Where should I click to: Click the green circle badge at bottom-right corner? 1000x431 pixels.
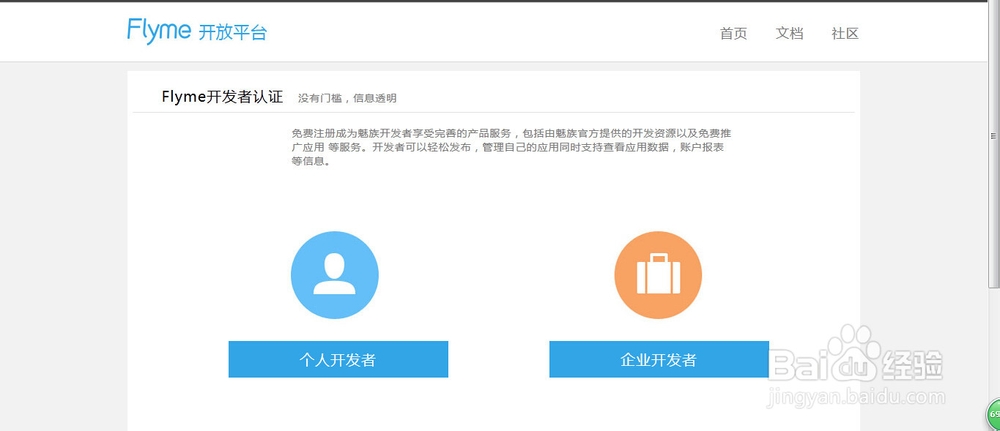point(994,416)
